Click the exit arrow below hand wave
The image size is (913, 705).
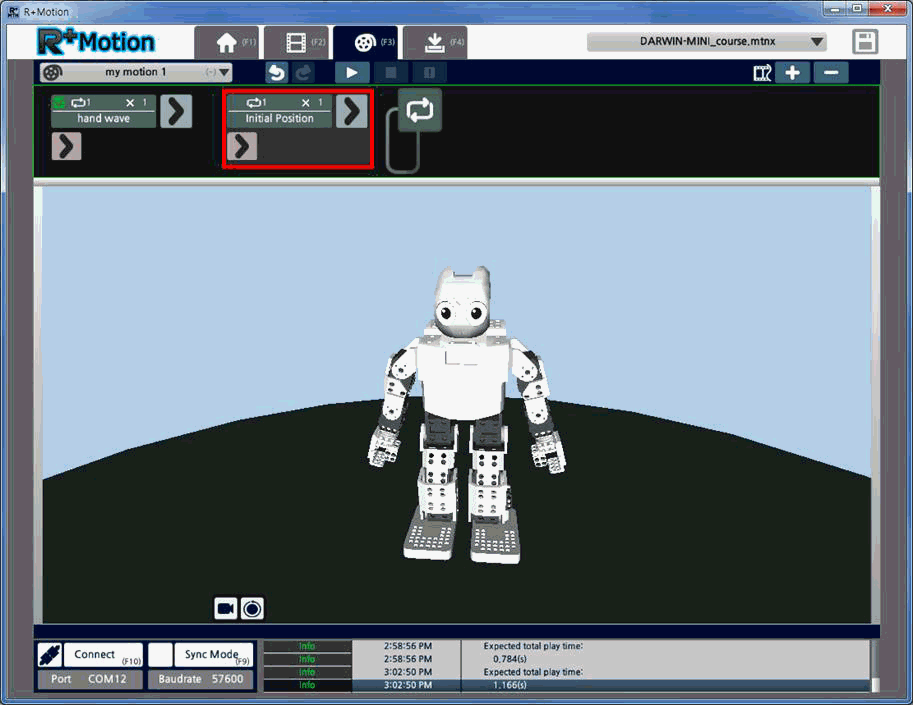pos(66,146)
